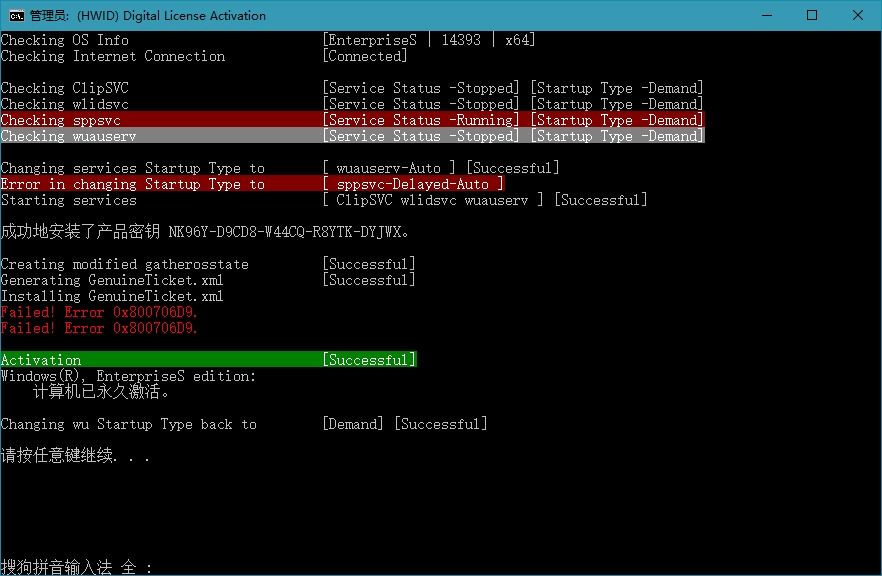Click the "Starting services" line
This screenshot has width=882, height=576.
[69, 200]
